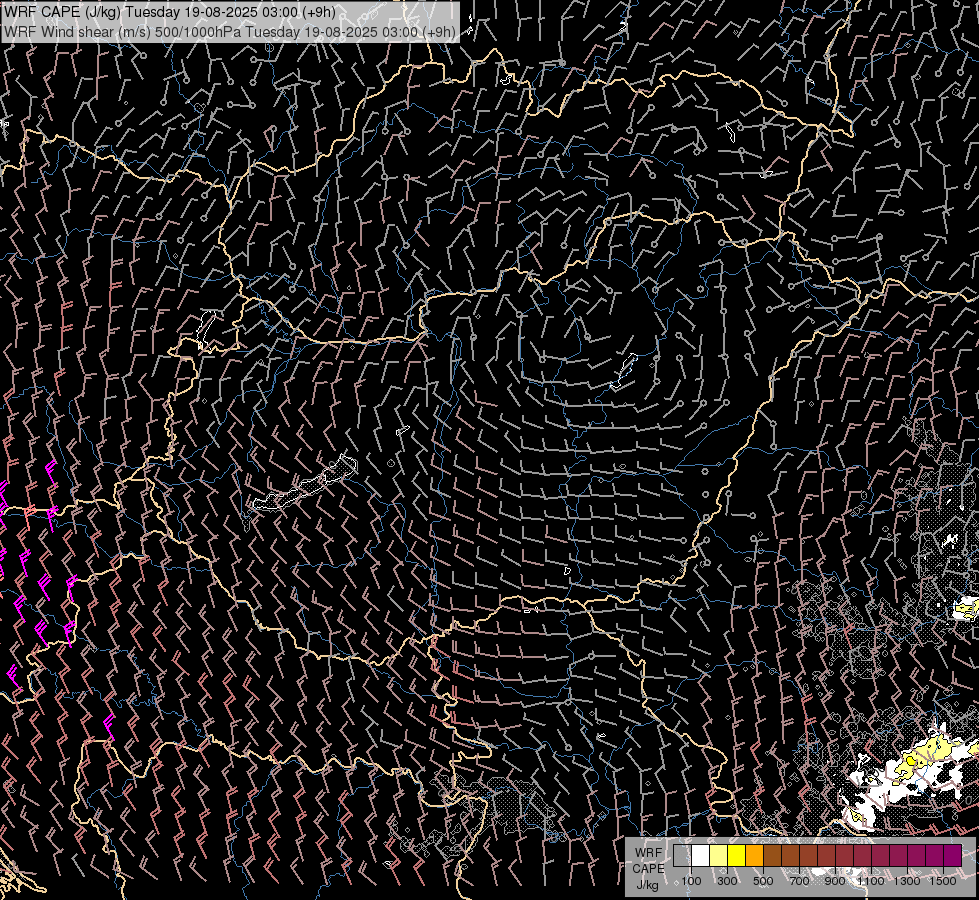
Task: Click the 300 legend scale label
Action: click(x=727, y=881)
